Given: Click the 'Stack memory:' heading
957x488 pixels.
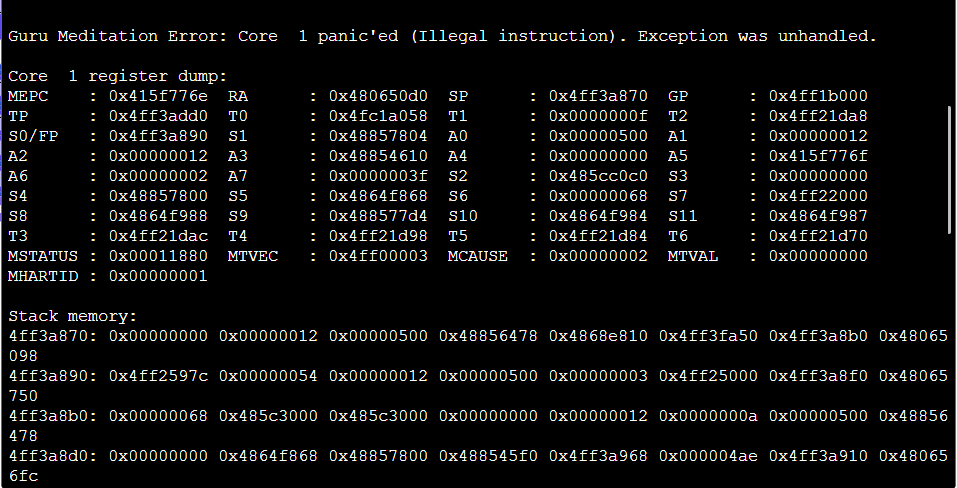Looking at the screenshot, I should pyautogui.click(x=73, y=317).
